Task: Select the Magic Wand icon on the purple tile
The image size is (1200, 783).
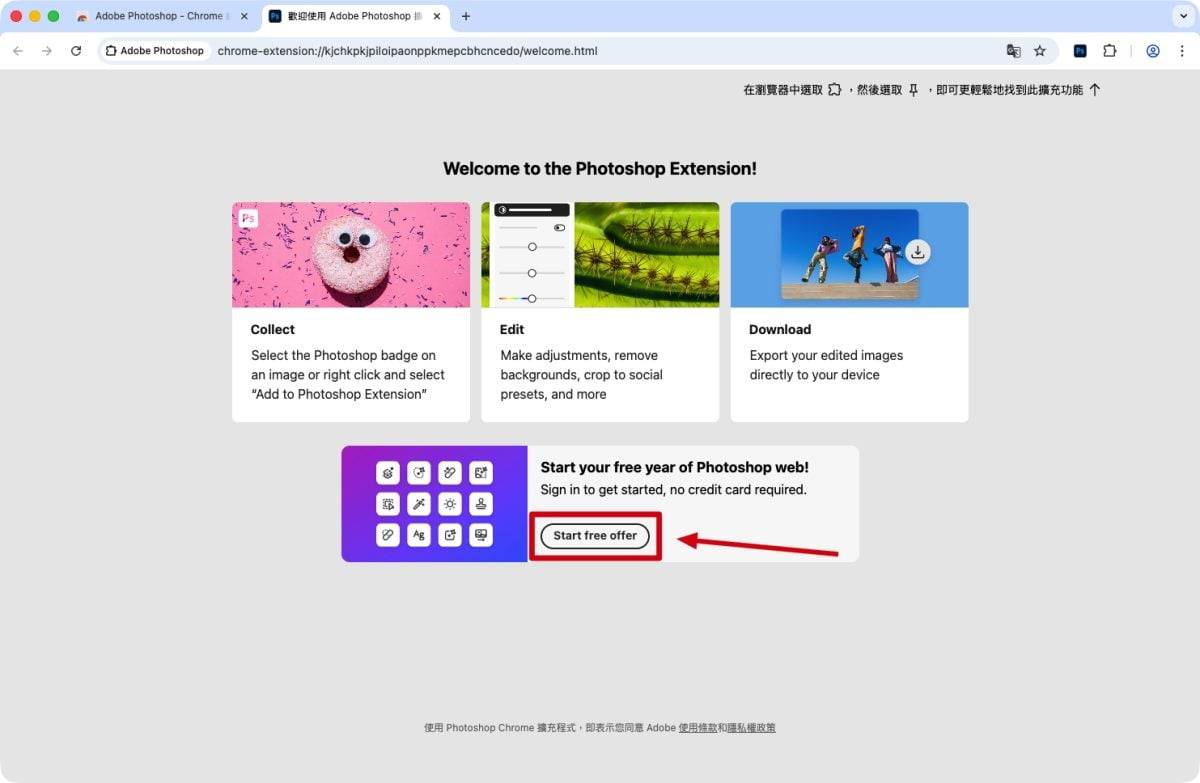Action: [x=419, y=503]
